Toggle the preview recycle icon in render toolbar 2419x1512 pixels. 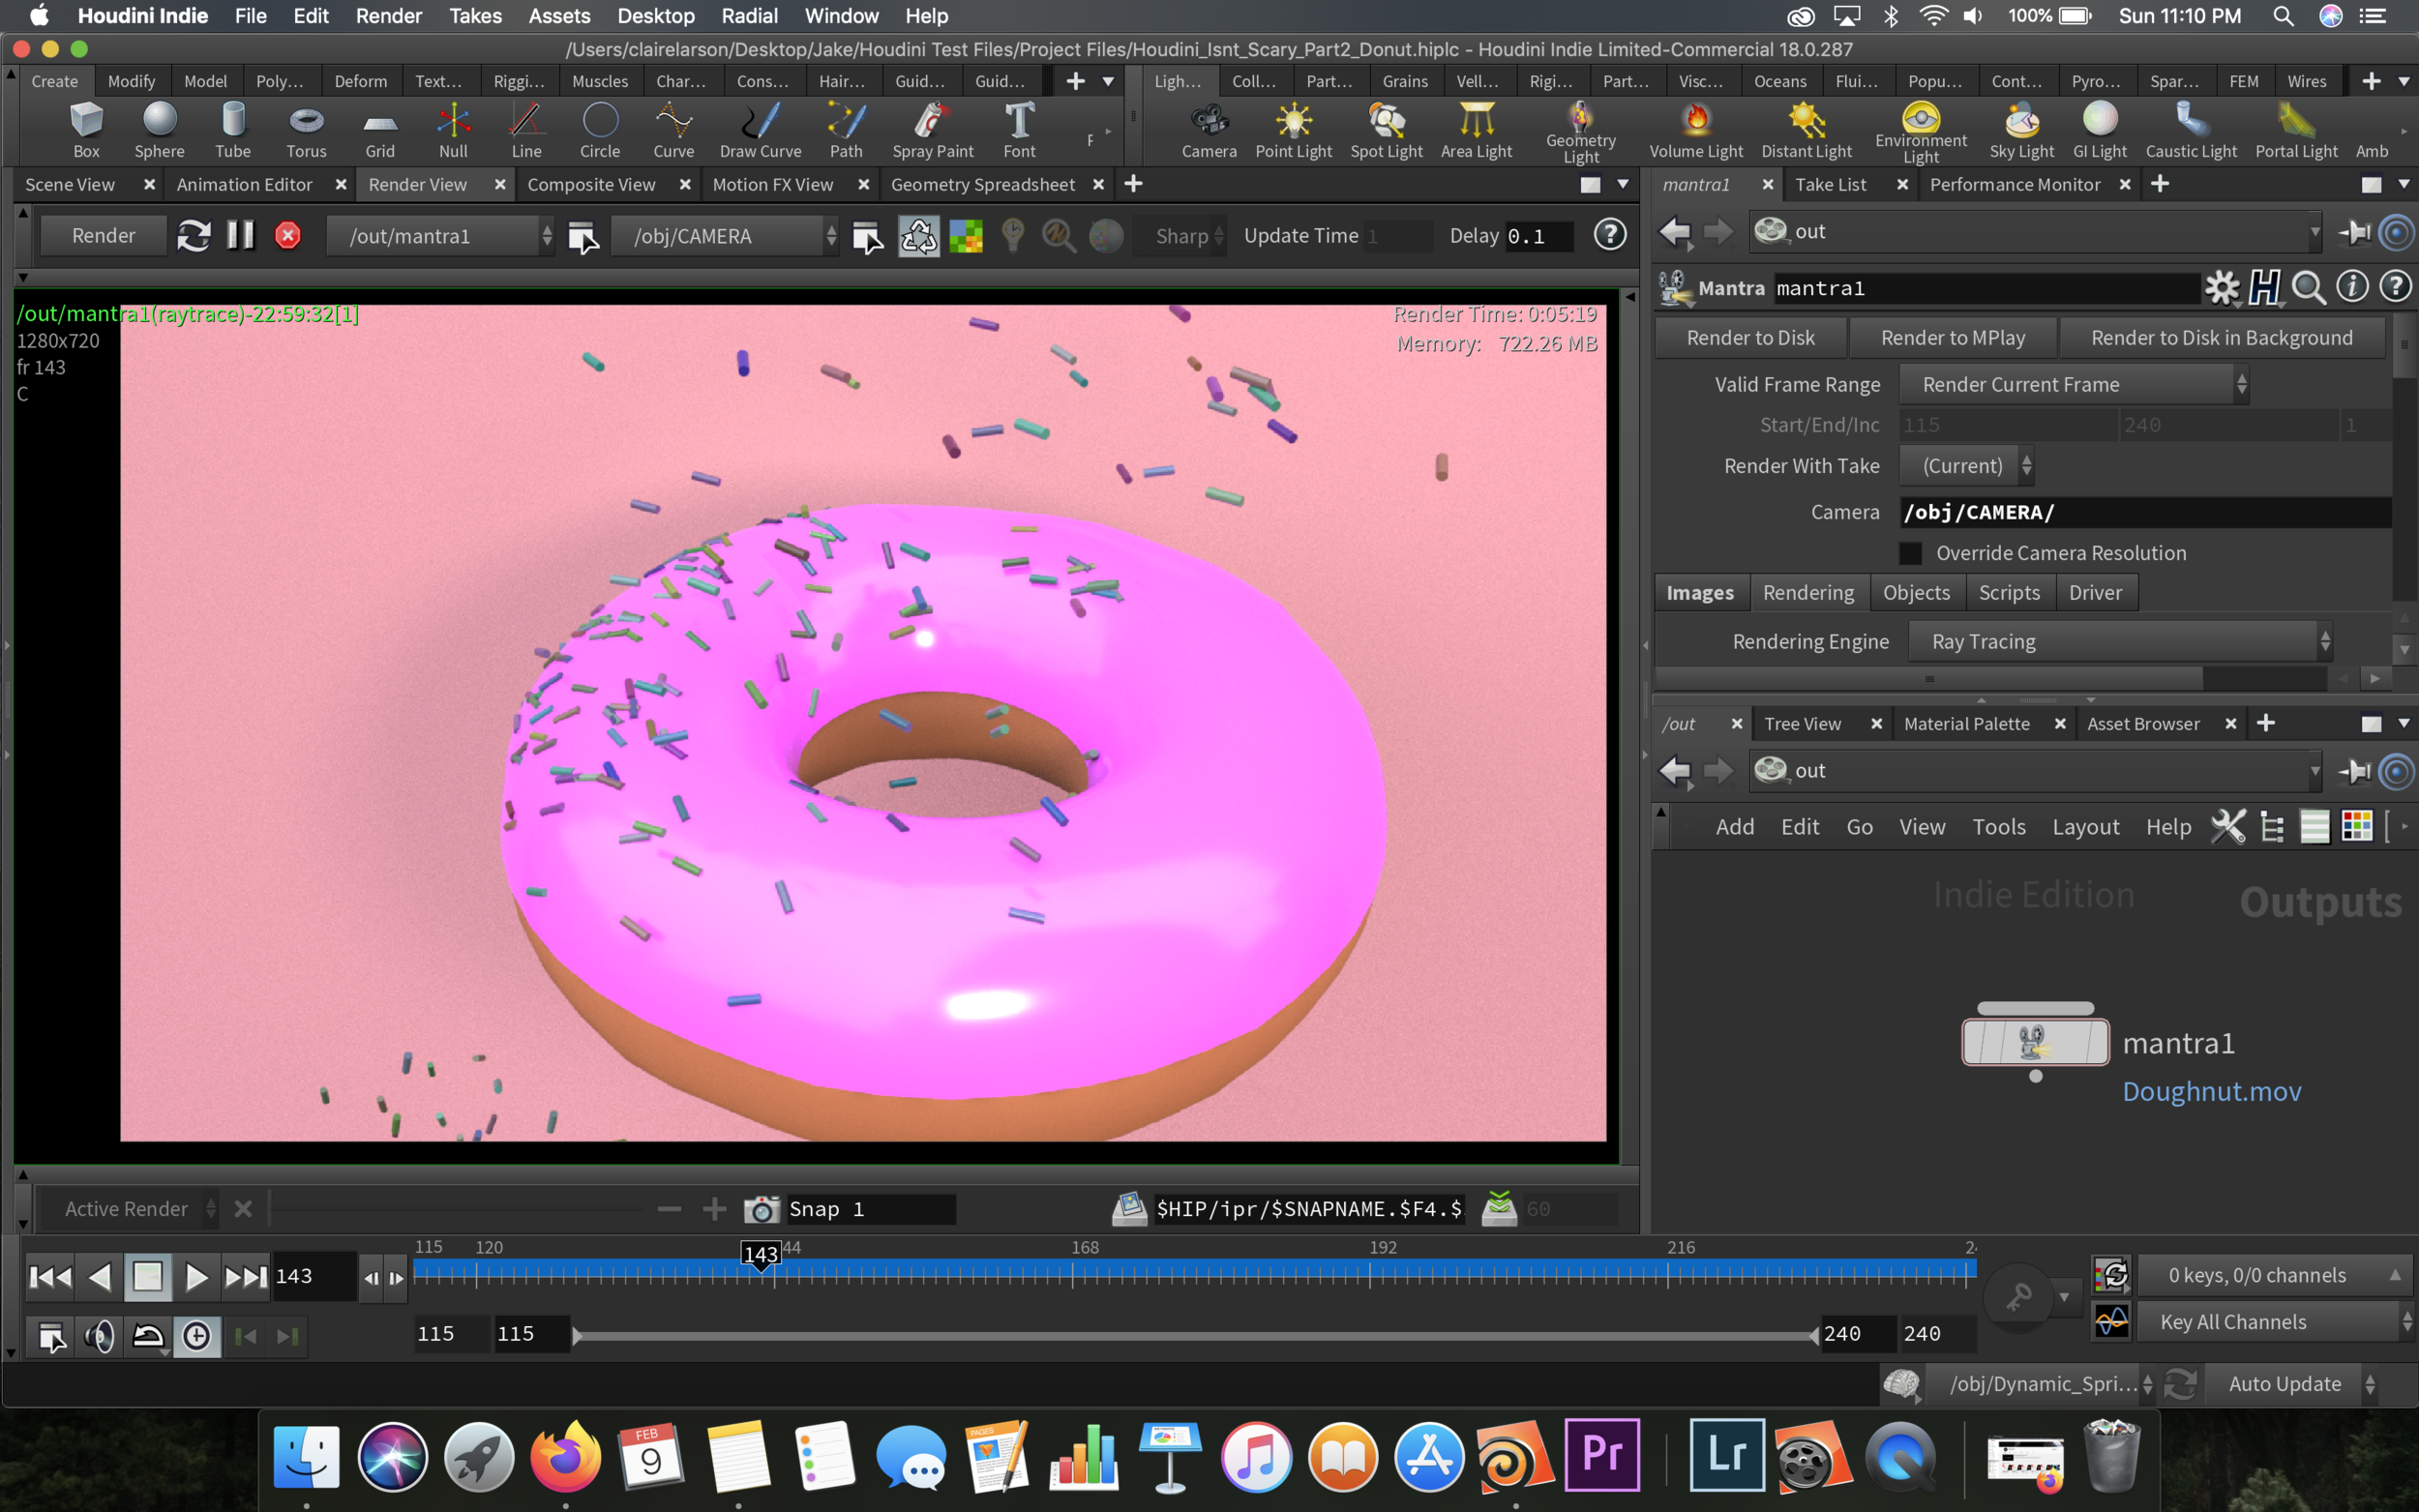918,236
